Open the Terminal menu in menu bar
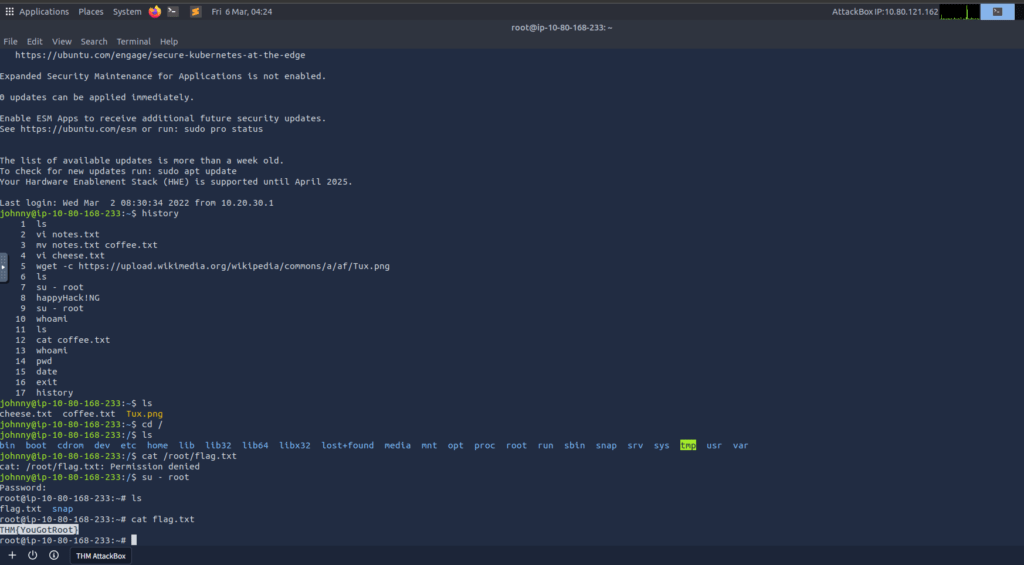The height and width of the screenshot is (565, 1024). (133, 42)
